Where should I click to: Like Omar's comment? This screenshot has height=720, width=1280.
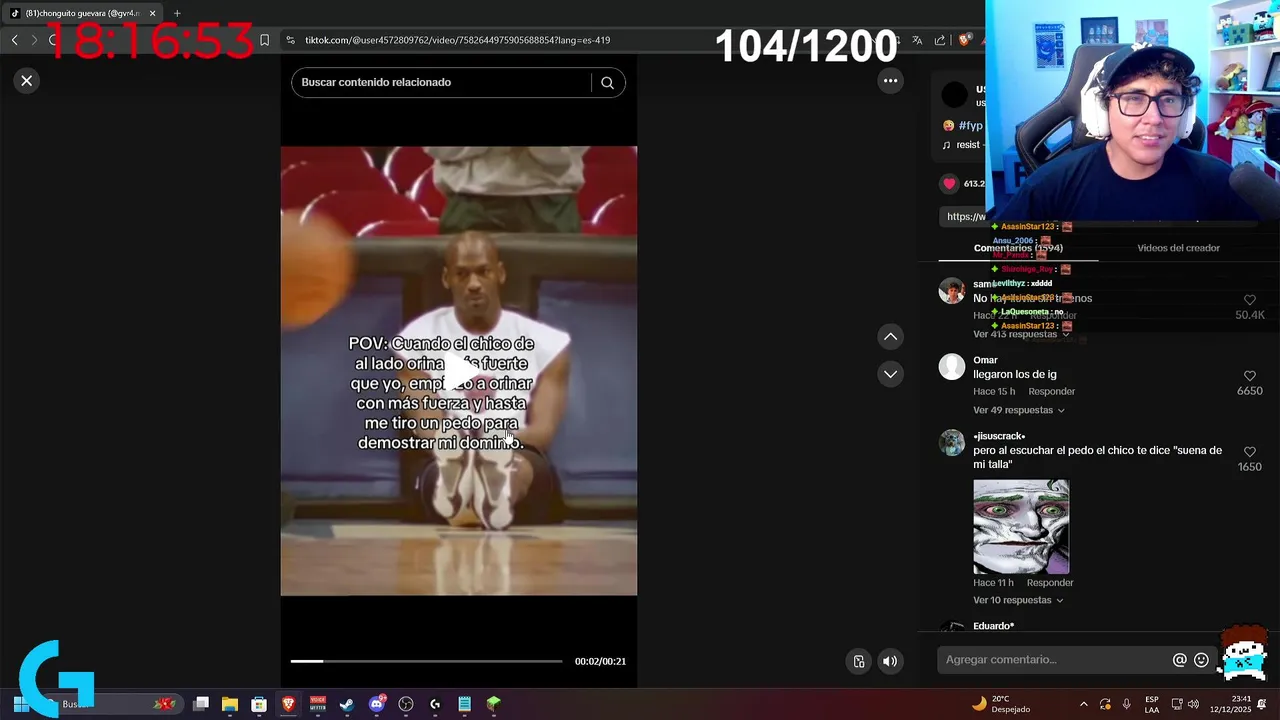(1249, 376)
